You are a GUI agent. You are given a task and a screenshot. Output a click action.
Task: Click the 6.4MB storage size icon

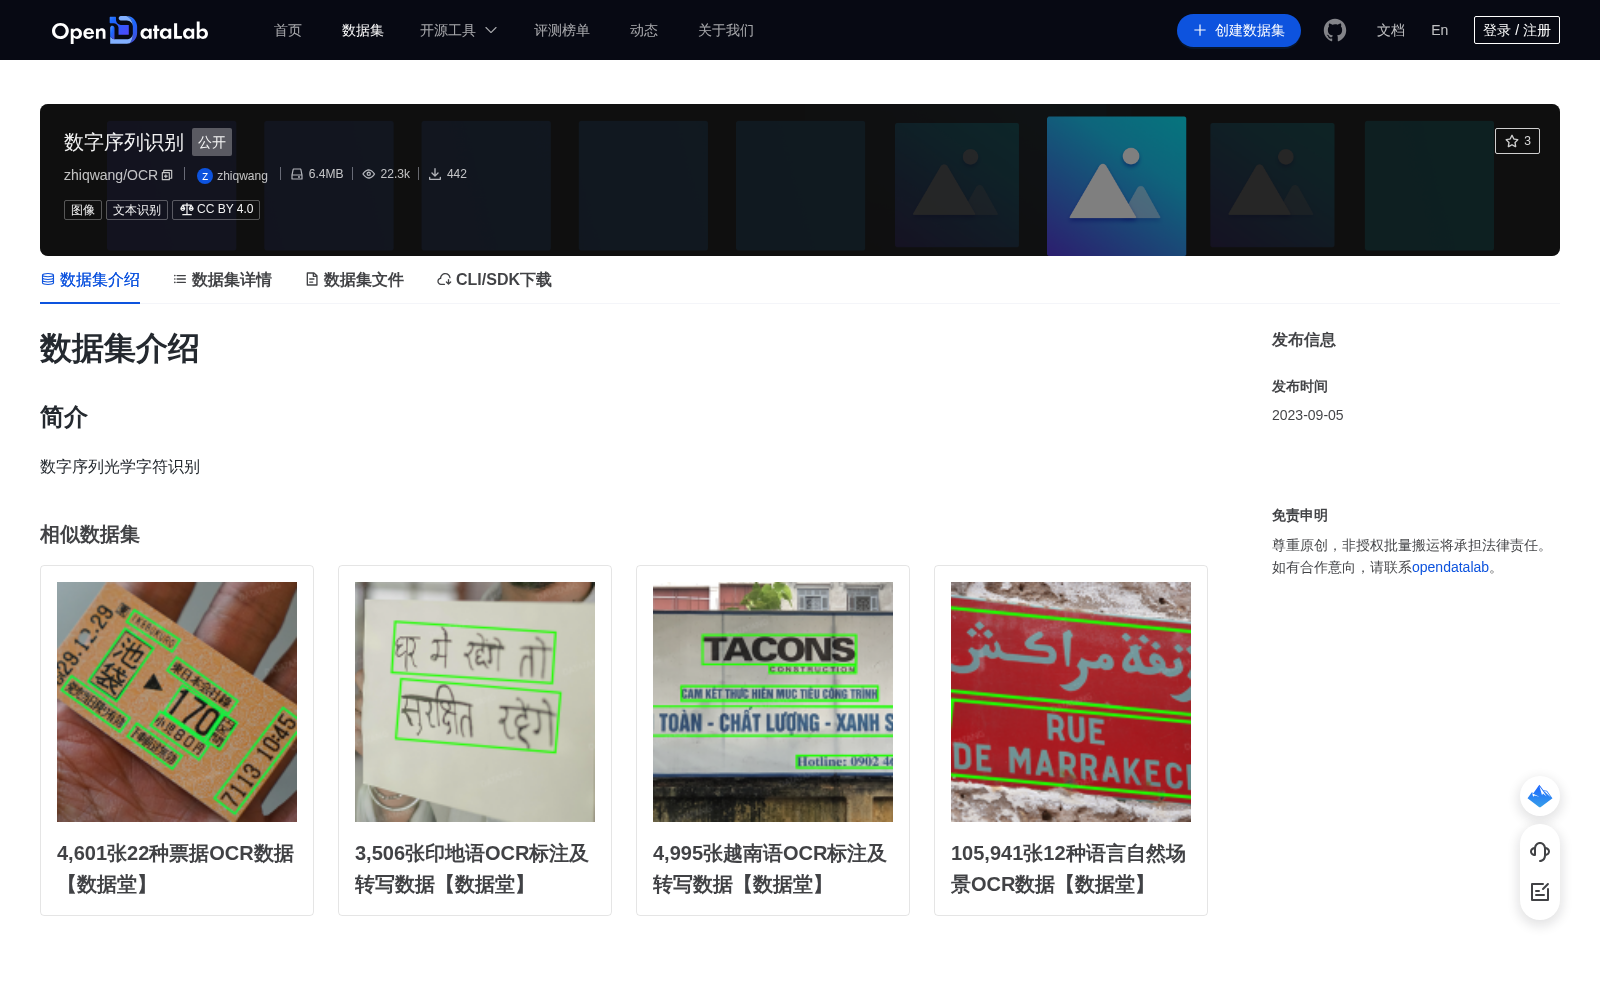(x=297, y=174)
